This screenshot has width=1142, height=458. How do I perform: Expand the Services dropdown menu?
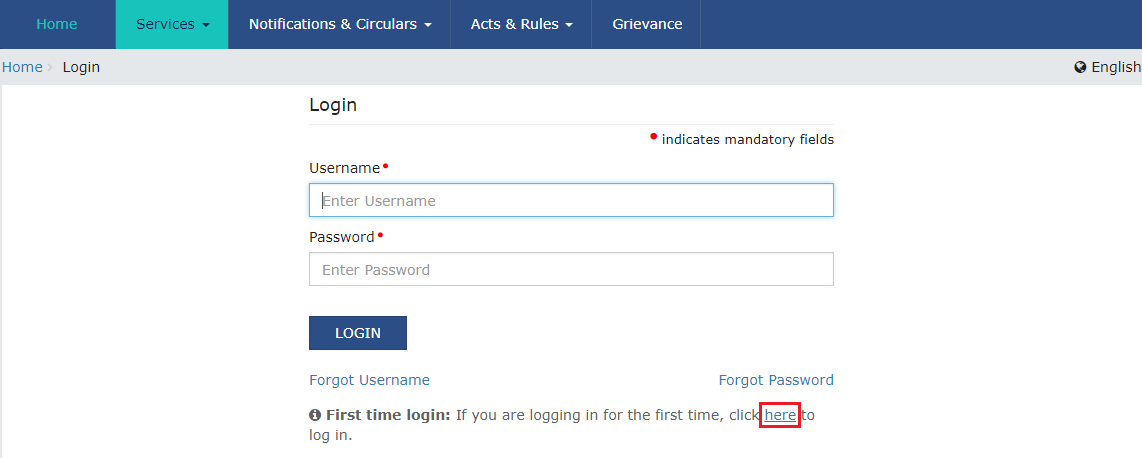[172, 24]
